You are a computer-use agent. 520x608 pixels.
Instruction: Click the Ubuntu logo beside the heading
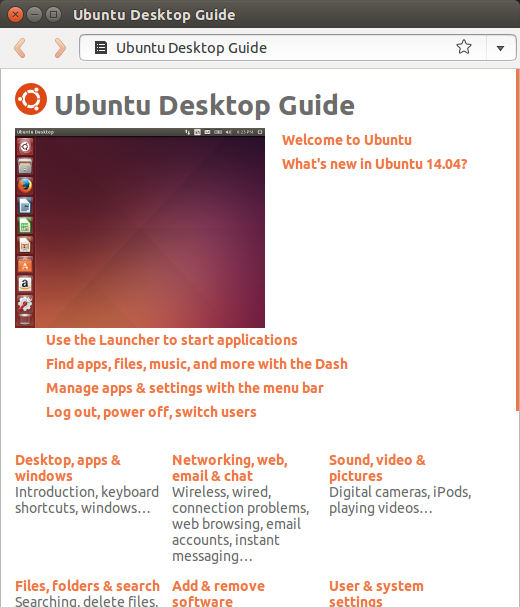coord(31,99)
